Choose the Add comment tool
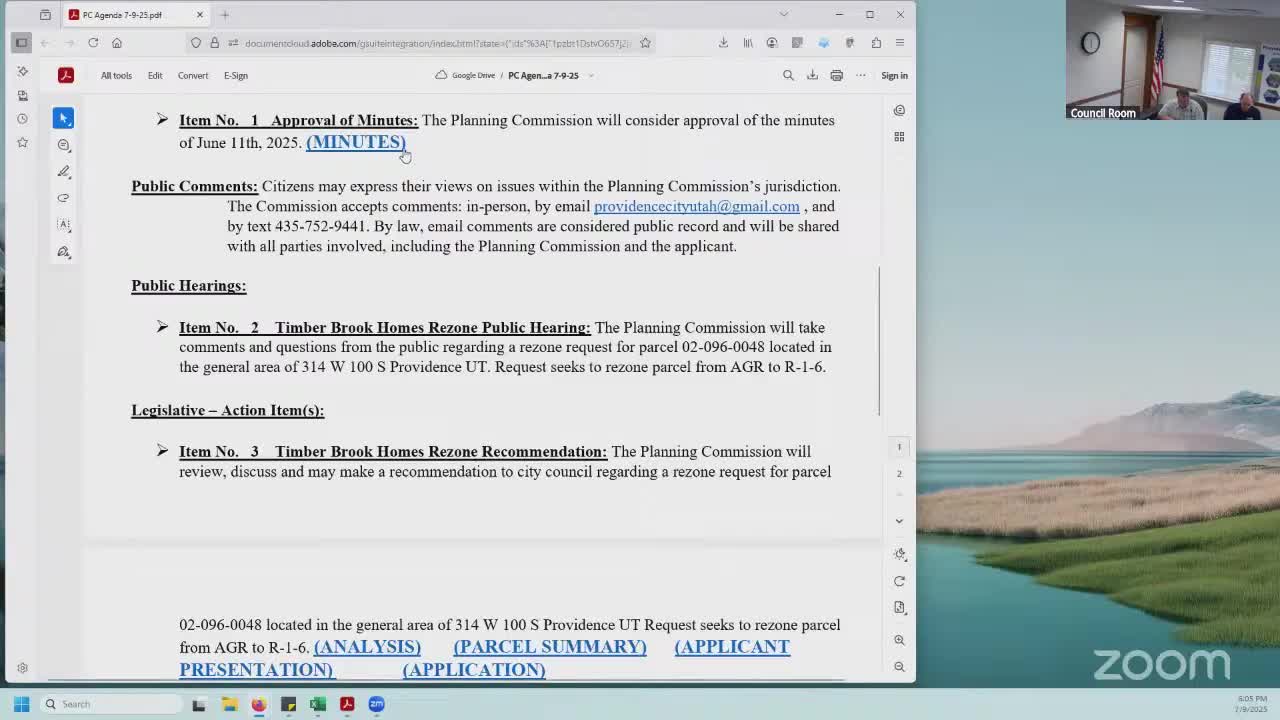This screenshot has height=720, width=1280. [63, 145]
